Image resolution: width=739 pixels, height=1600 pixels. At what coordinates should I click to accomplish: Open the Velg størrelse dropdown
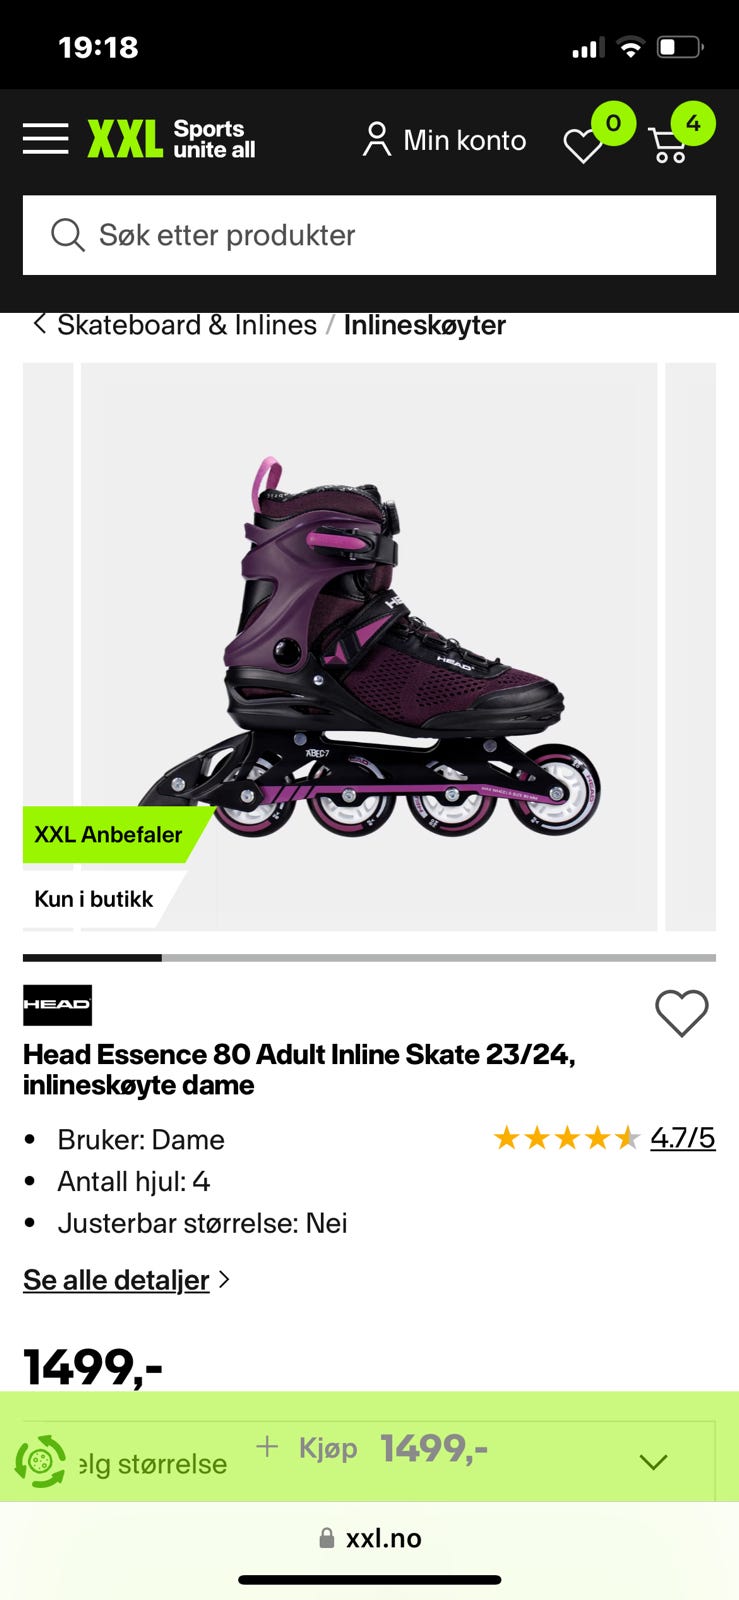(x=152, y=1464)
